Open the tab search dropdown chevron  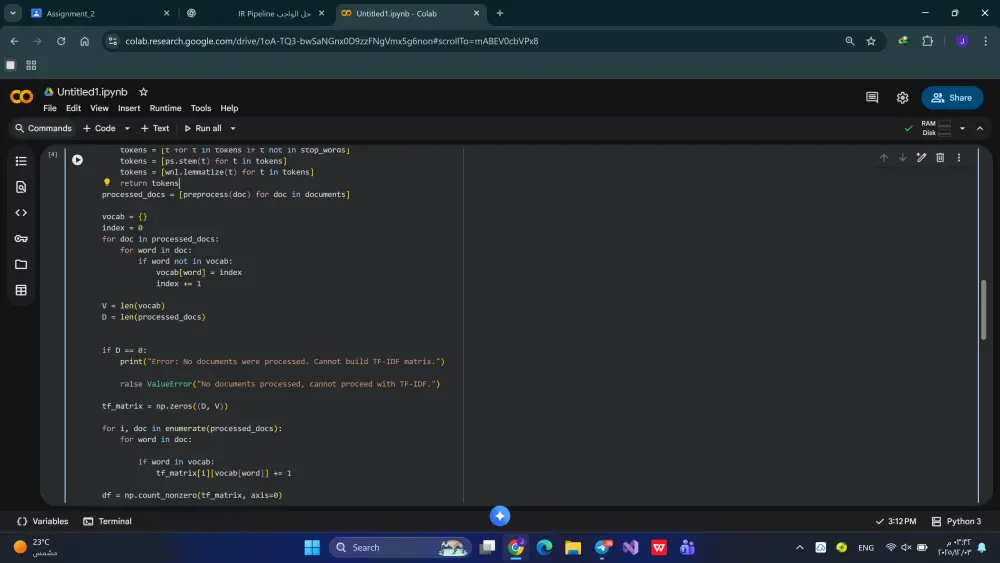click(x=12, y=13)
